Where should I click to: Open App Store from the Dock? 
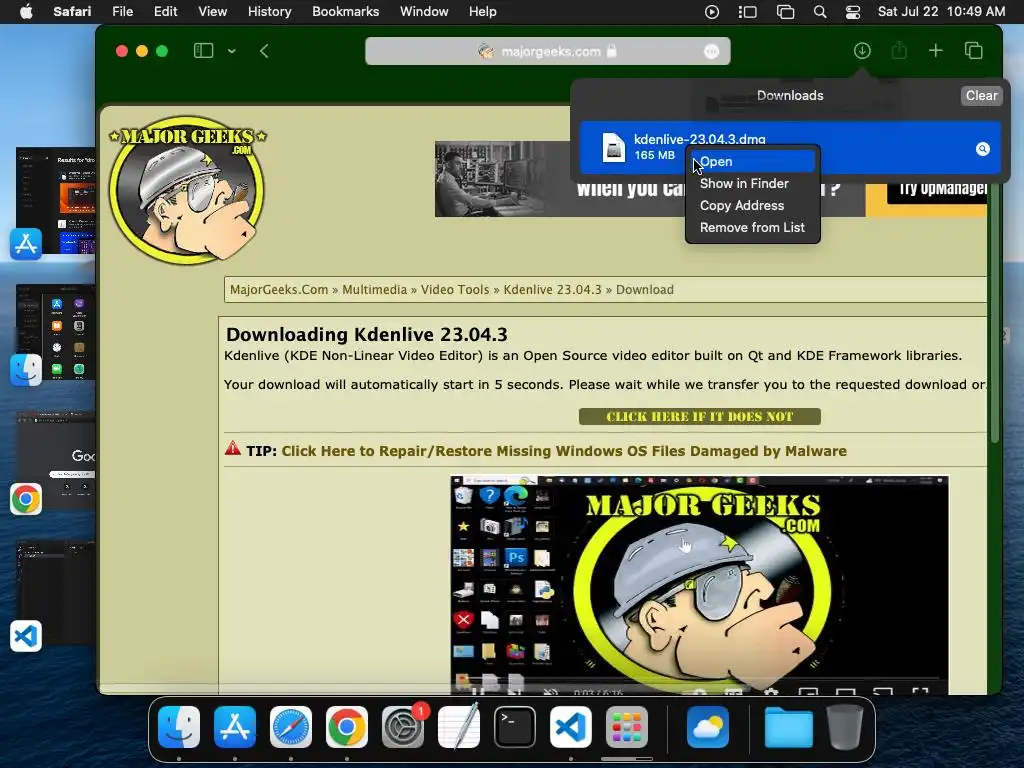(x=235, y=726)
